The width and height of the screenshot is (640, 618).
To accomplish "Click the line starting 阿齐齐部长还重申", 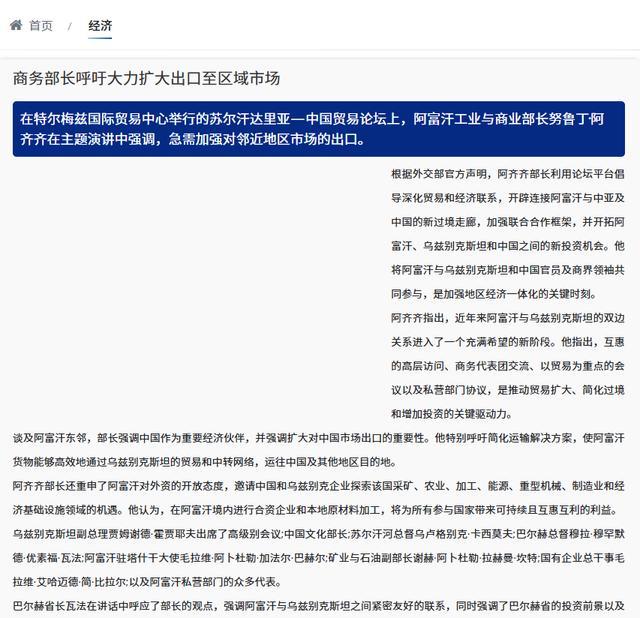I will pos(319,486).
